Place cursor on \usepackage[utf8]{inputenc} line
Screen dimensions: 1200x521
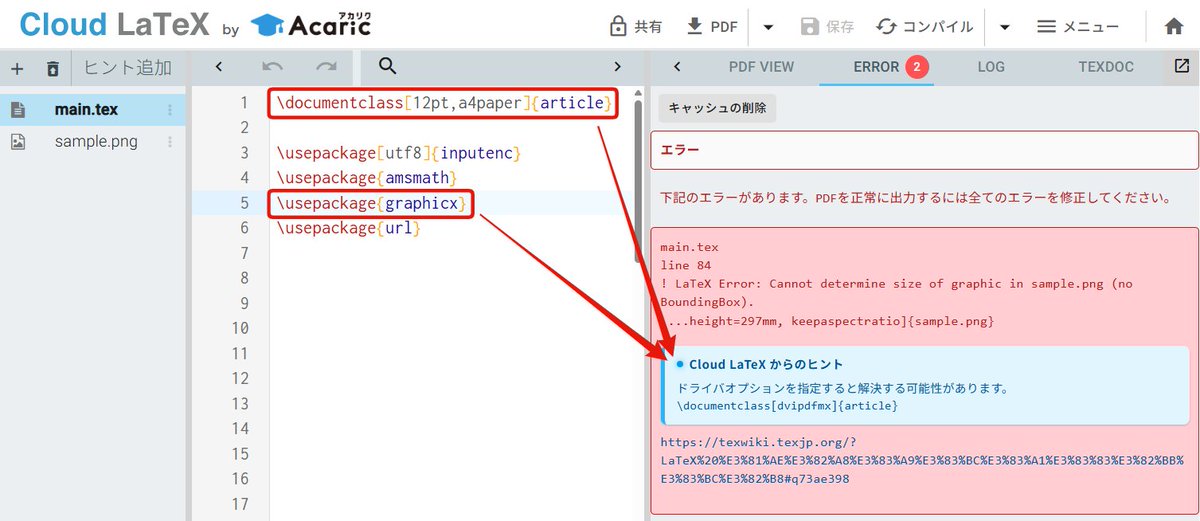[399, 153]
